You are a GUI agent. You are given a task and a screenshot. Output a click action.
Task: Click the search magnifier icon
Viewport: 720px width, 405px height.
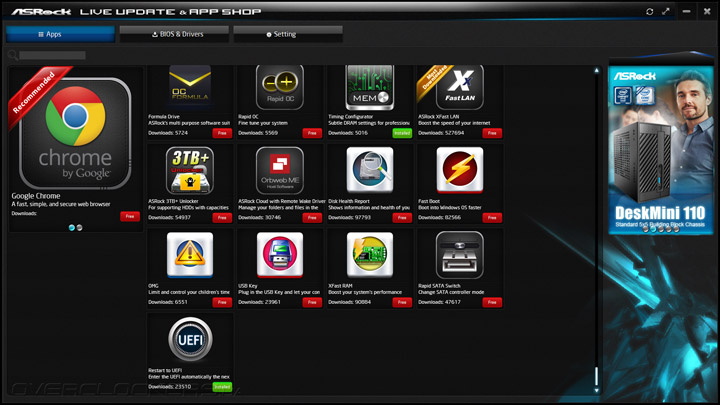(13, 55)
